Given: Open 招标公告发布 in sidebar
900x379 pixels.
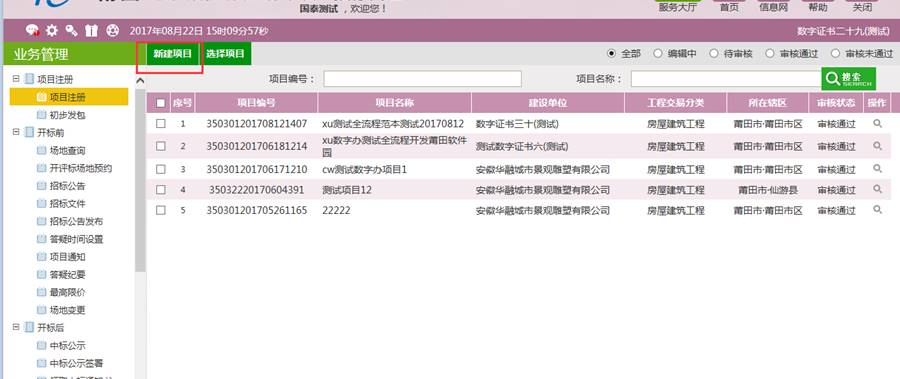Looking at the screenshot, I should [76, 222].
